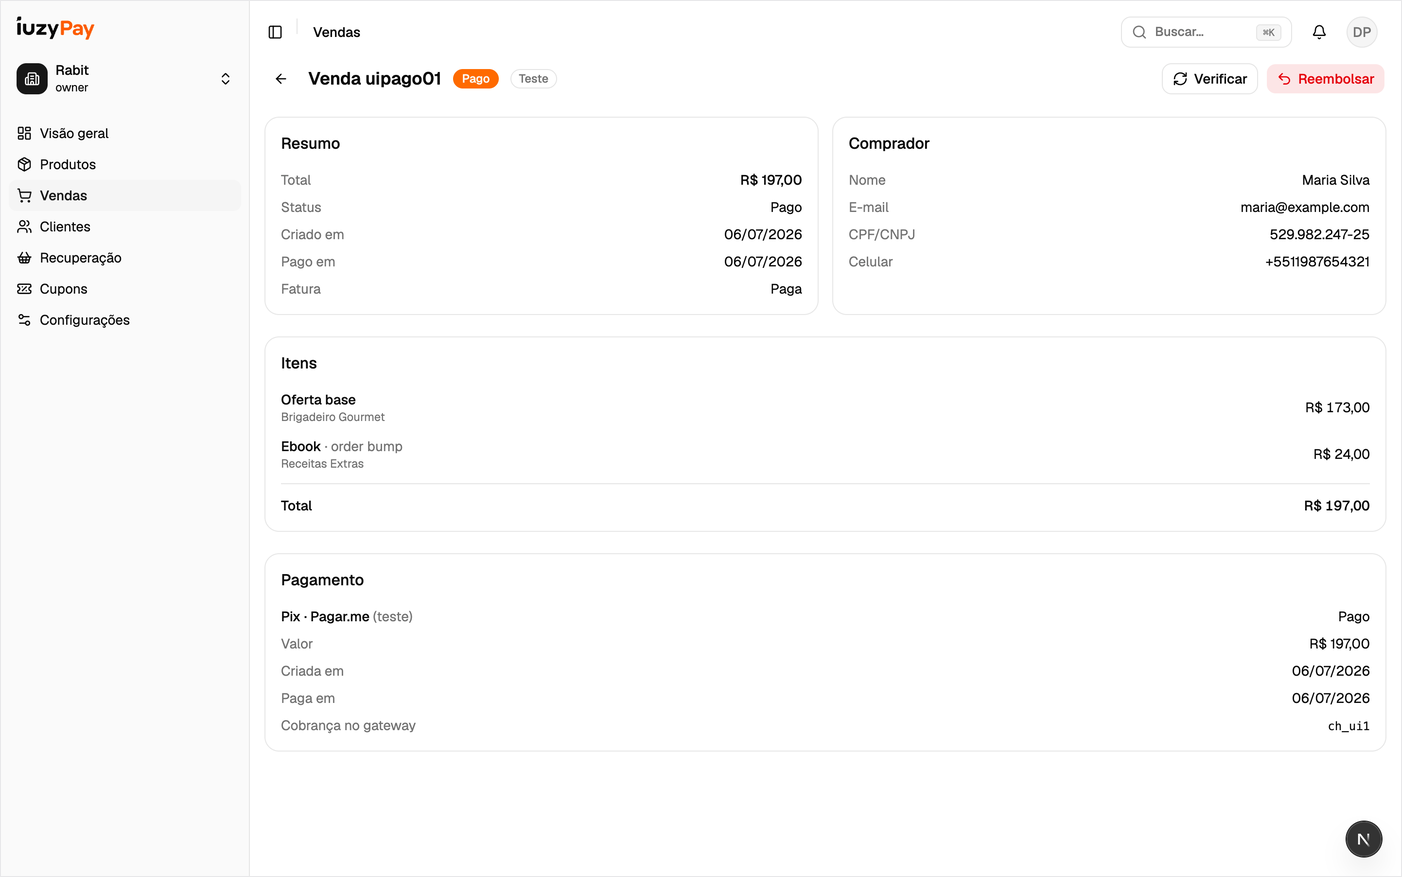Go back with the left arrow
This screenshot has height=877, width=1402.
(x=281, y=79)
